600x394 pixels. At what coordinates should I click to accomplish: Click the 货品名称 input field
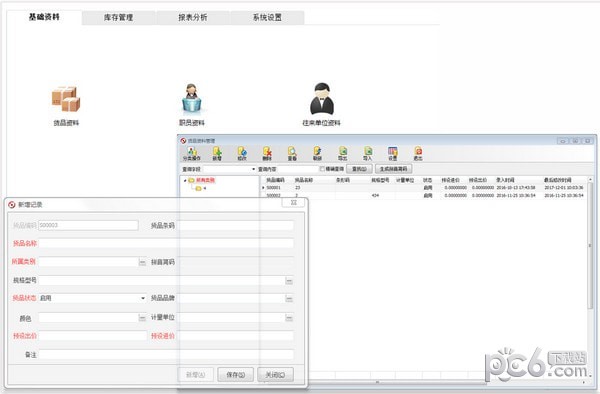click(166, 243)
